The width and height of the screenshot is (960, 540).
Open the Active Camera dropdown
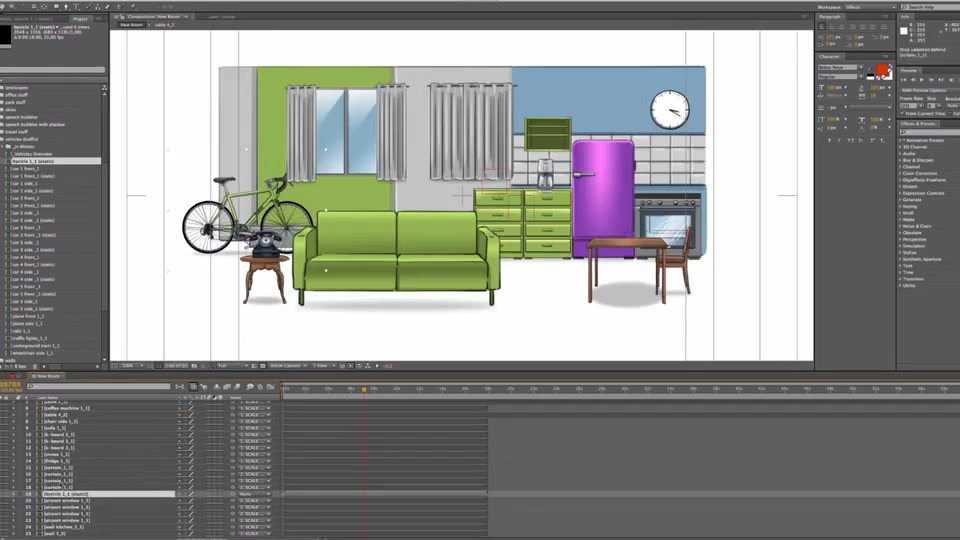coord(288,366)
